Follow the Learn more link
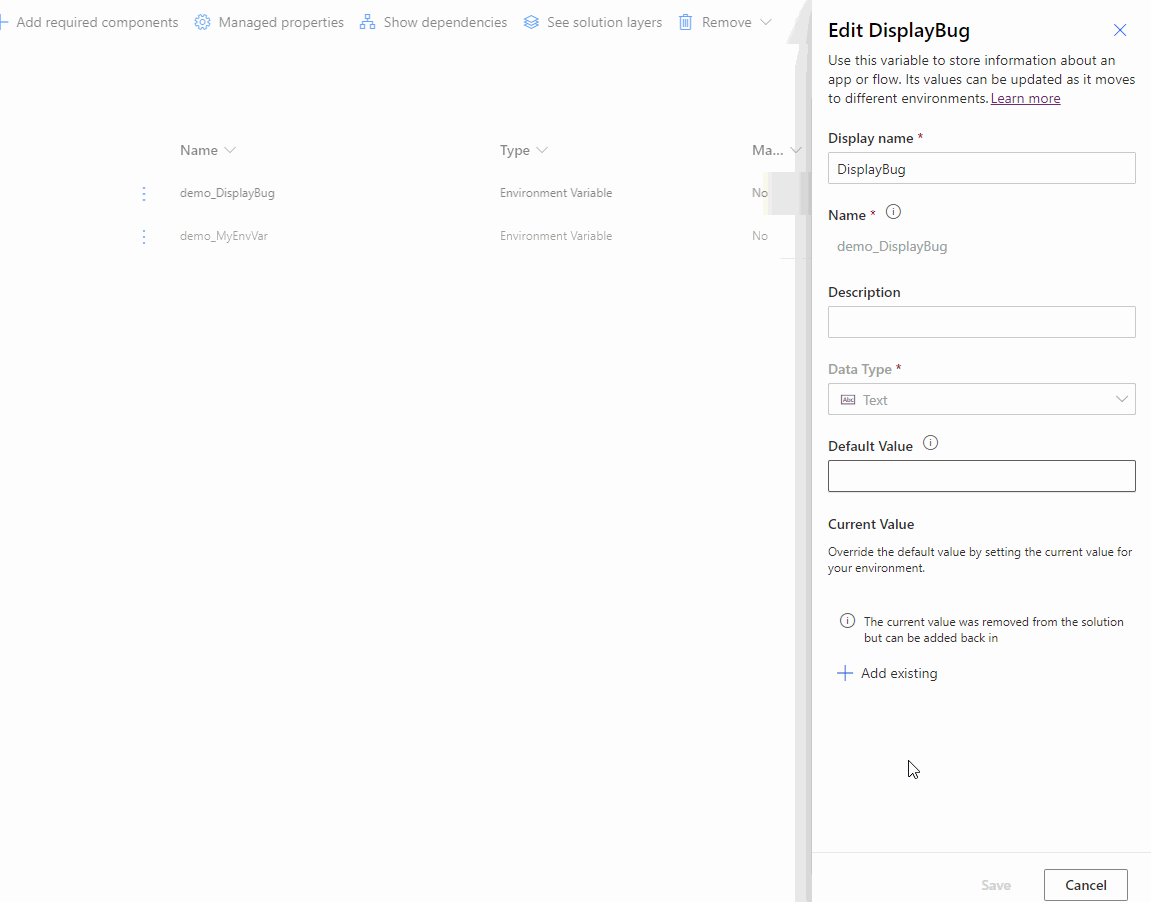 click(x=1025, y=98)
